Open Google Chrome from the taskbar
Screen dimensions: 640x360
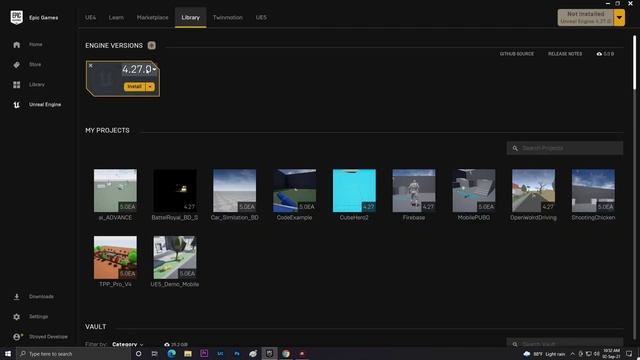click(286, 354)
